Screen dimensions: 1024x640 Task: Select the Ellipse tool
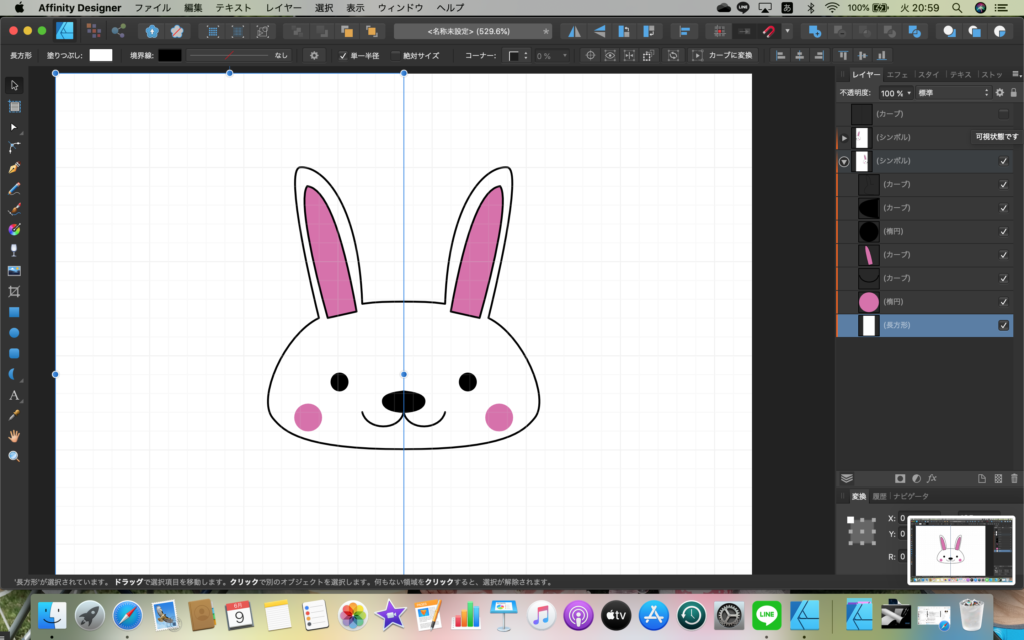point(14,335)
